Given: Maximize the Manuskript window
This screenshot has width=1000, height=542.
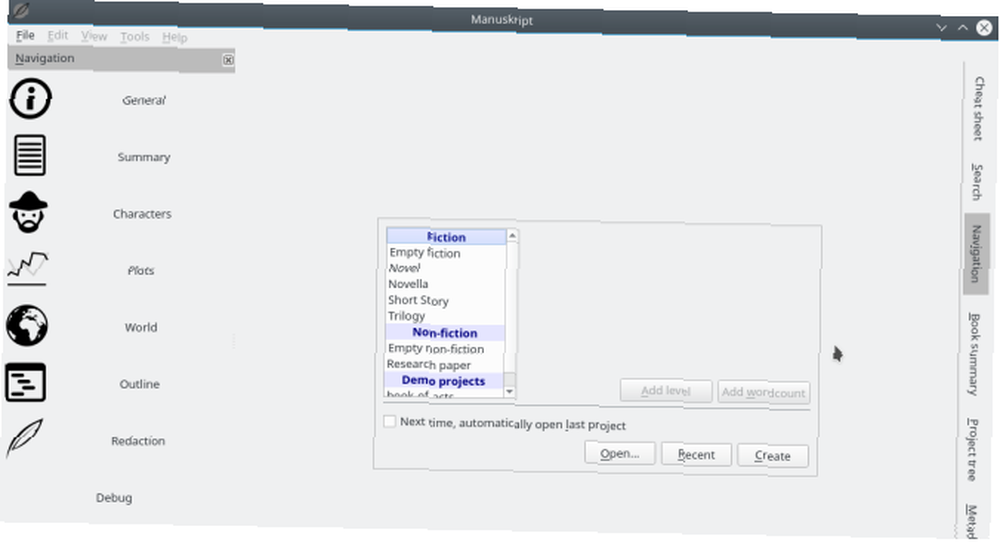Looking at the screenshot, I should 963,27.
